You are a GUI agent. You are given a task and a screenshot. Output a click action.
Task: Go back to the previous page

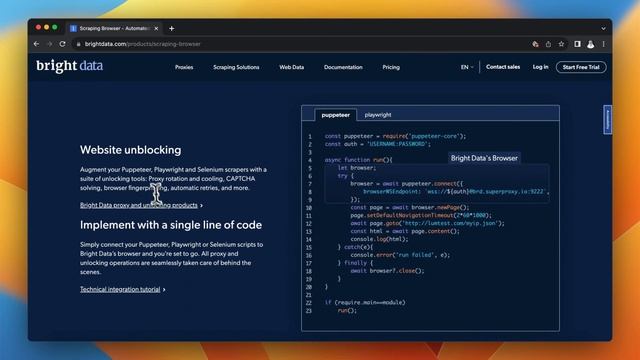(x=36, y=44)
